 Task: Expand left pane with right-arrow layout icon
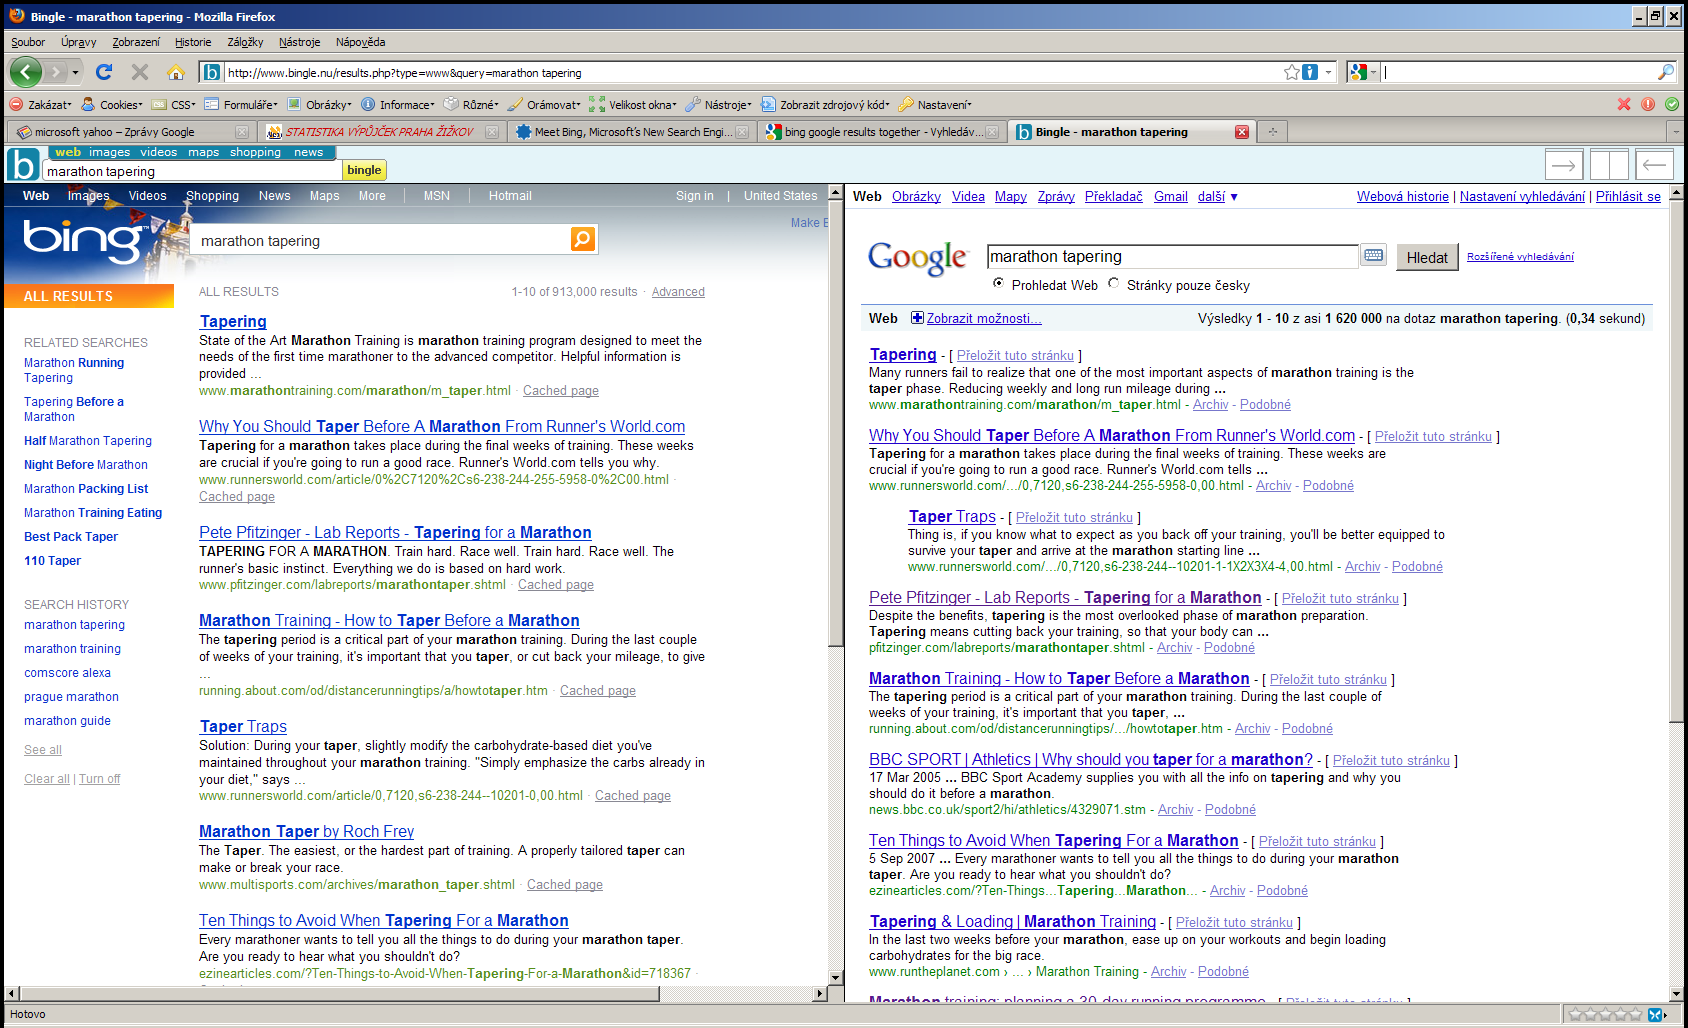click(1564, 164)
